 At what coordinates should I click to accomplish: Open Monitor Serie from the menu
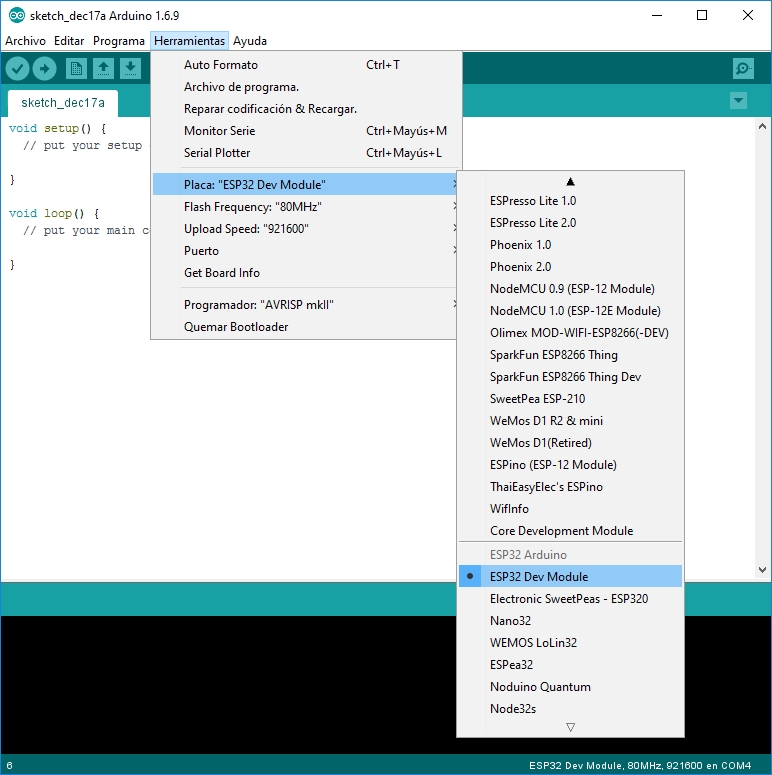click(x=306, y=131)
